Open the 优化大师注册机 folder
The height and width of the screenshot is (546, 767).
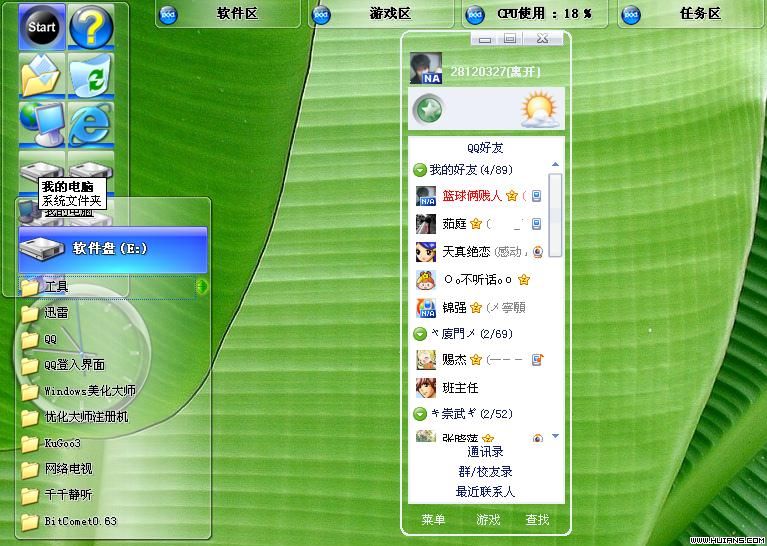point(74,417)
